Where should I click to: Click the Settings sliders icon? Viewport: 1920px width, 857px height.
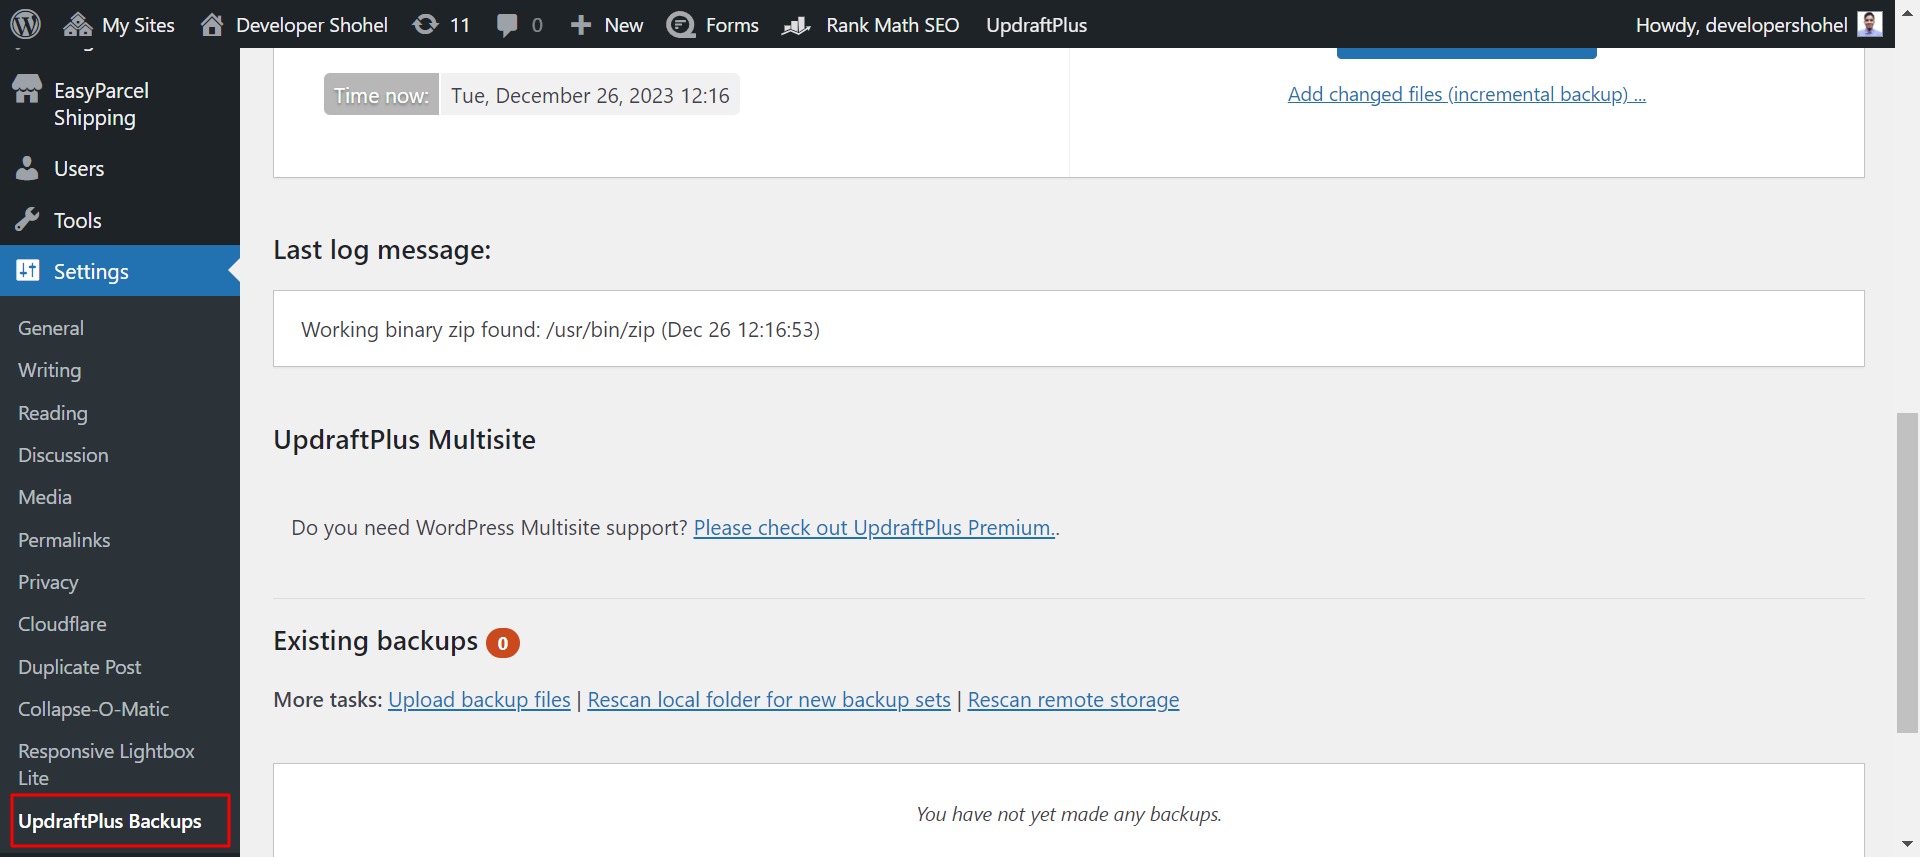[x=28, y=270]
